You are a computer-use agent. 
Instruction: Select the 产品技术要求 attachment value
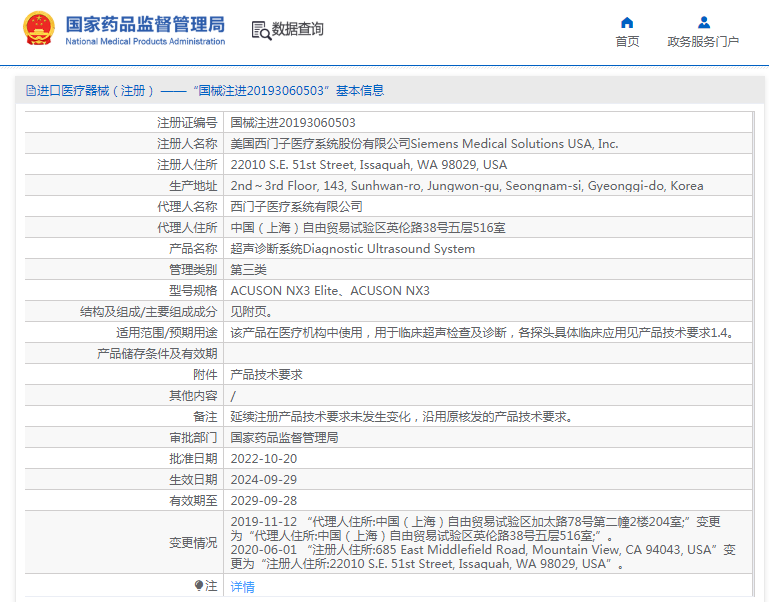coord(266,375)
